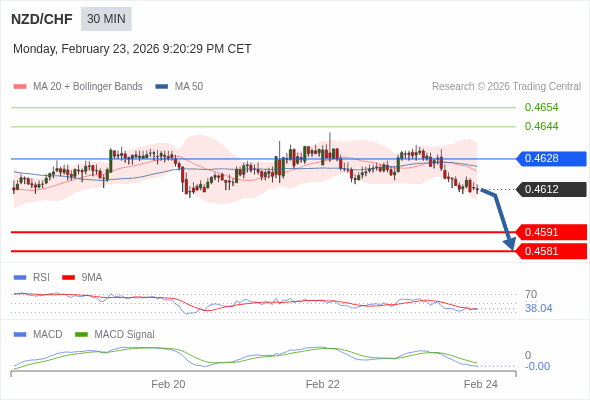Click the 0.4654 resistance level label
This screenshot has height=400, width=590.
541,107
